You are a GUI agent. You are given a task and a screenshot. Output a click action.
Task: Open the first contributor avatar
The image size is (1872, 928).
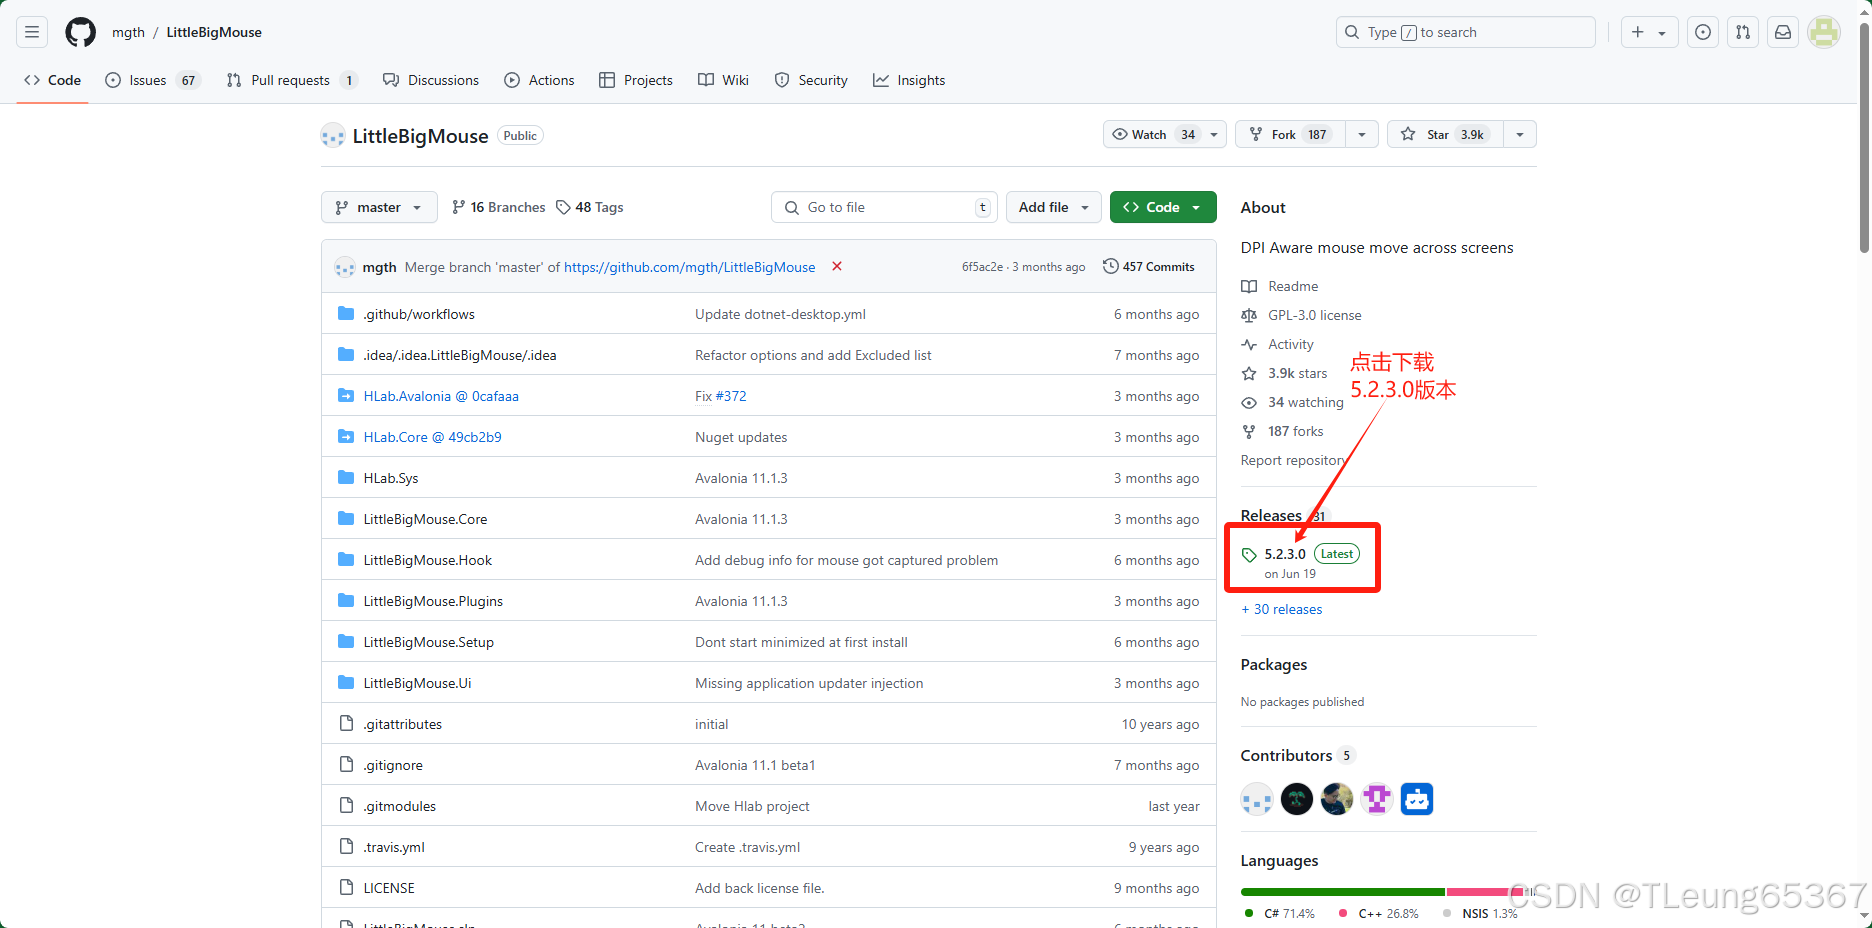pyautogui.click(x=1257, y=799)
